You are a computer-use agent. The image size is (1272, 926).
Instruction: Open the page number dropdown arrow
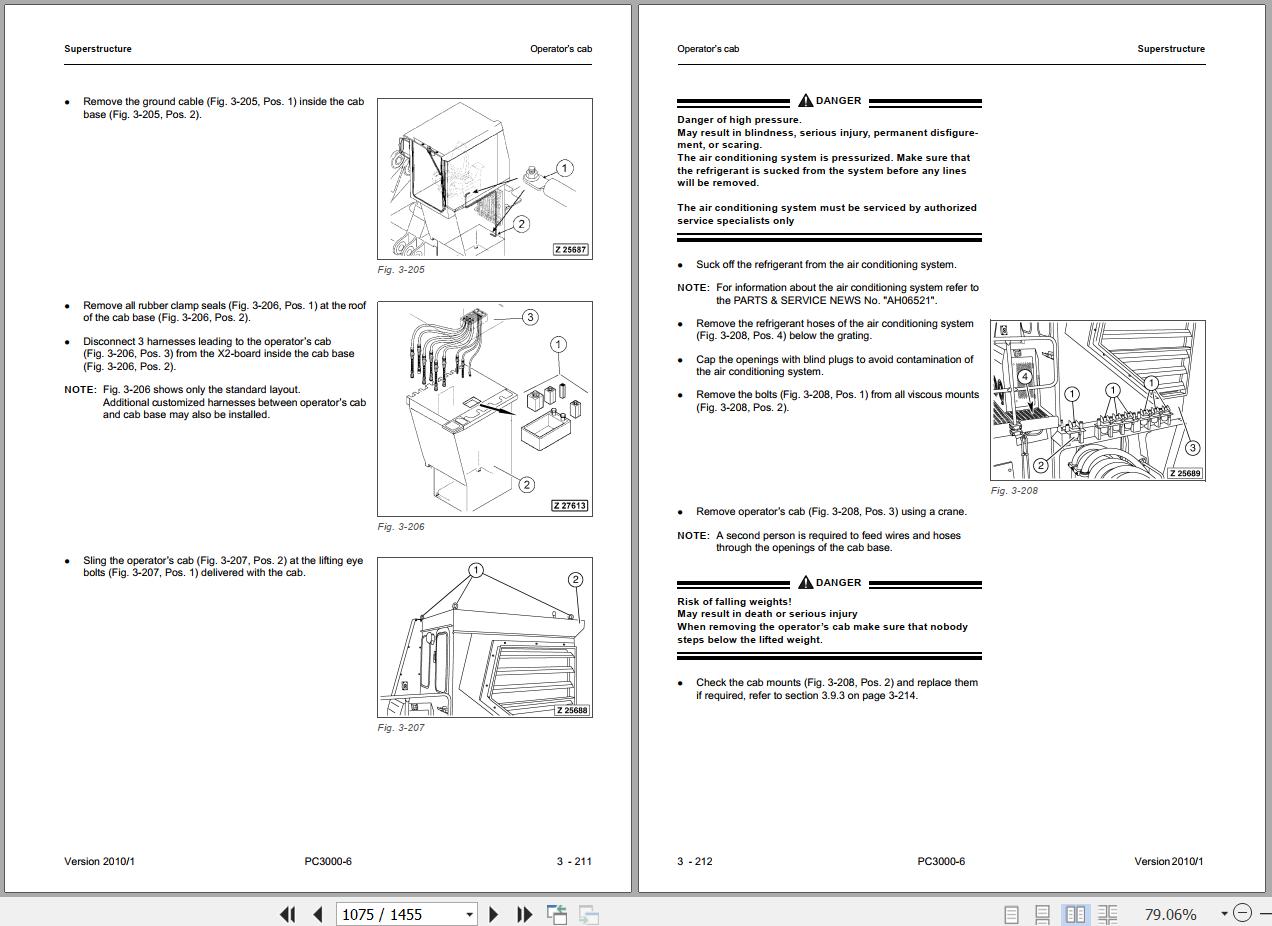click(x=469, y=914)
